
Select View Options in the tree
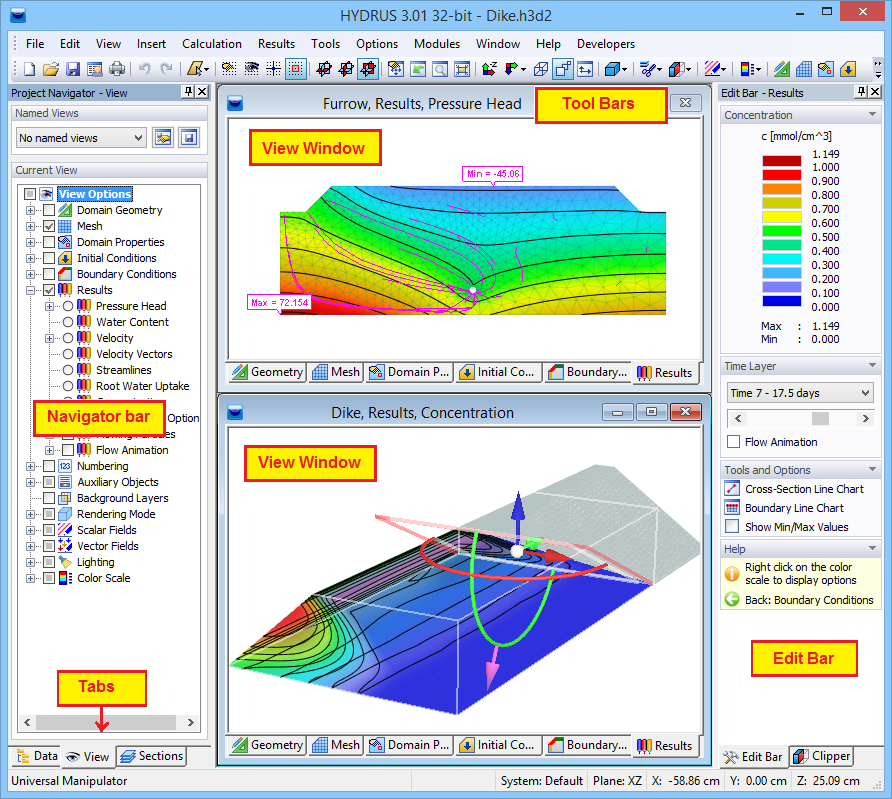[95, 194]
